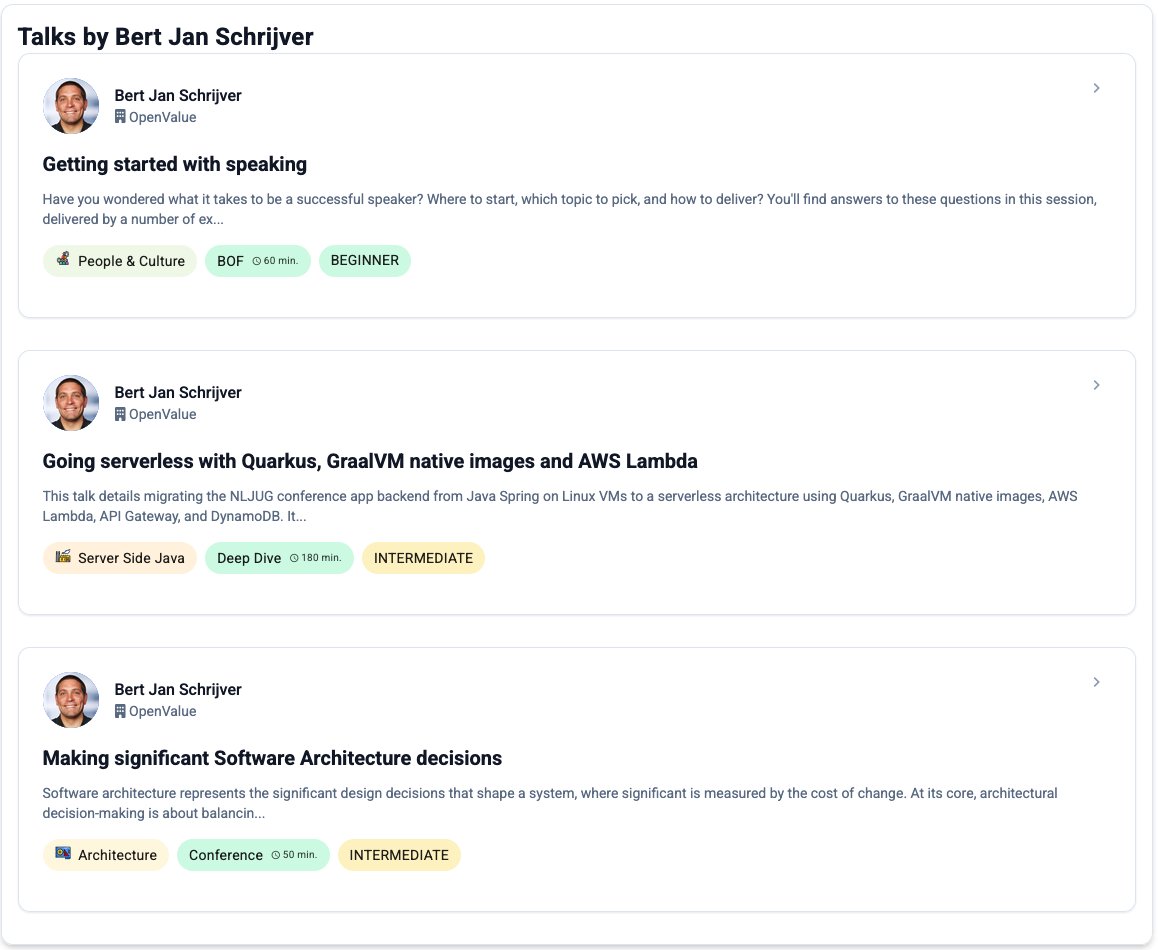Expand the Getting started with speaking talk chevron
The width and height of the screenshot is (1158, 950).
pos(1096,88)
